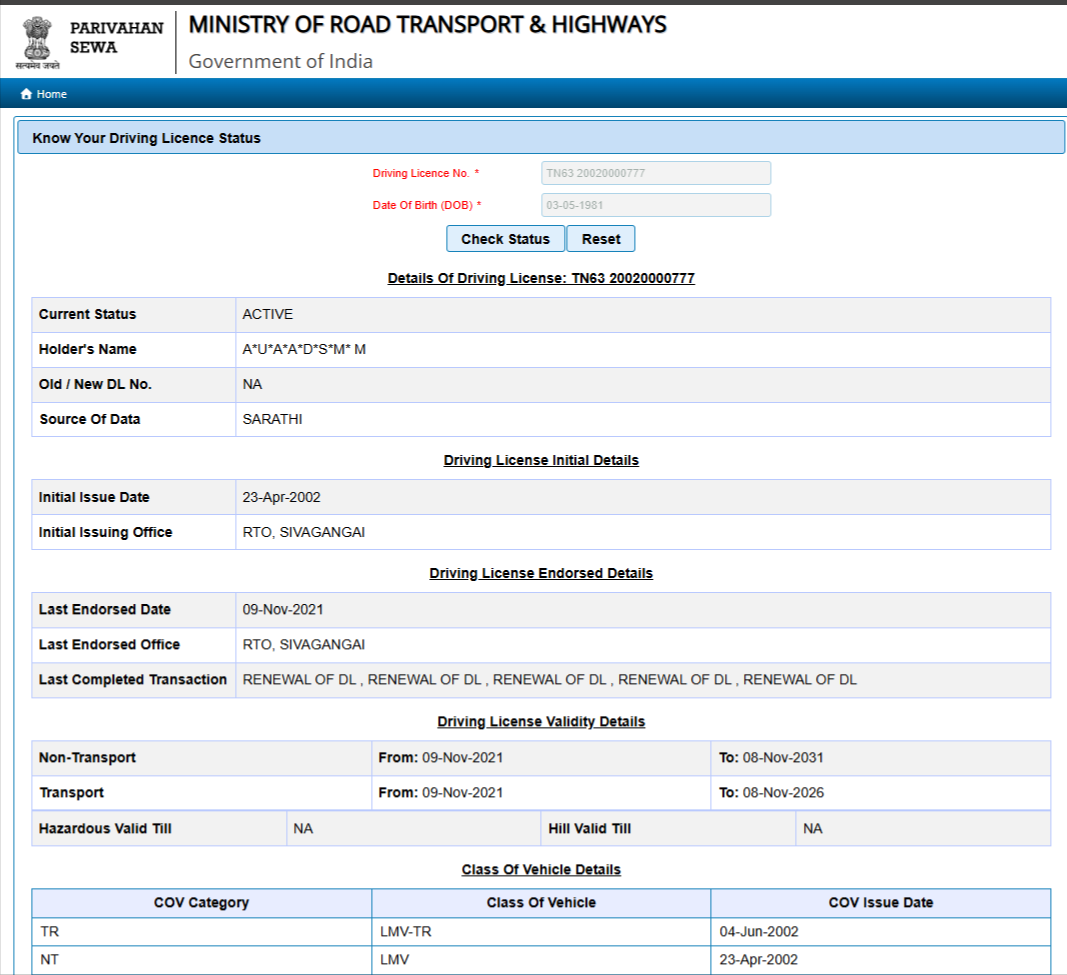Select the COV Category column header
Viewport: 1067px width, 975px height.
201,902
